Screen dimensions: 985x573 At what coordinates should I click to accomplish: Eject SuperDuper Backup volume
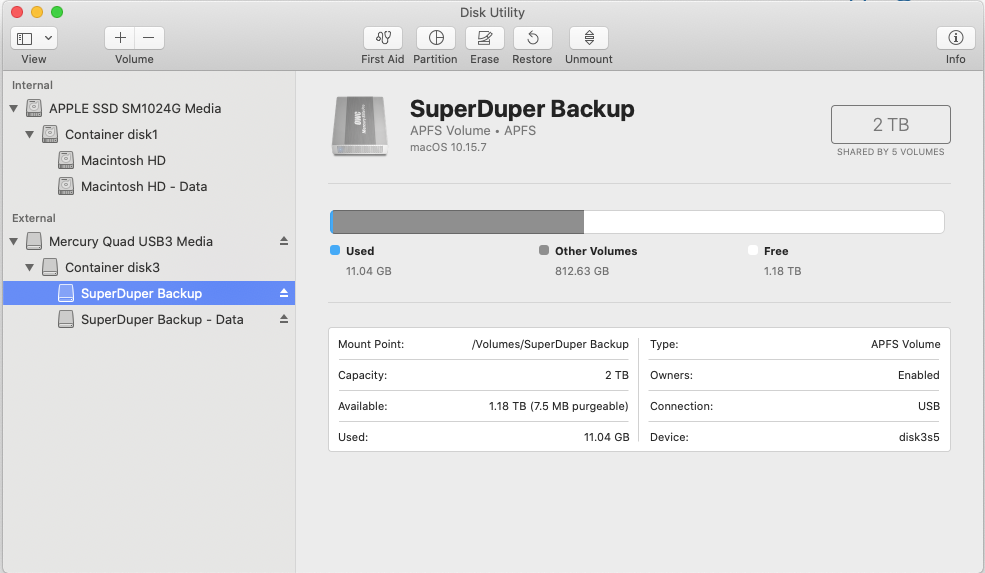284,293
